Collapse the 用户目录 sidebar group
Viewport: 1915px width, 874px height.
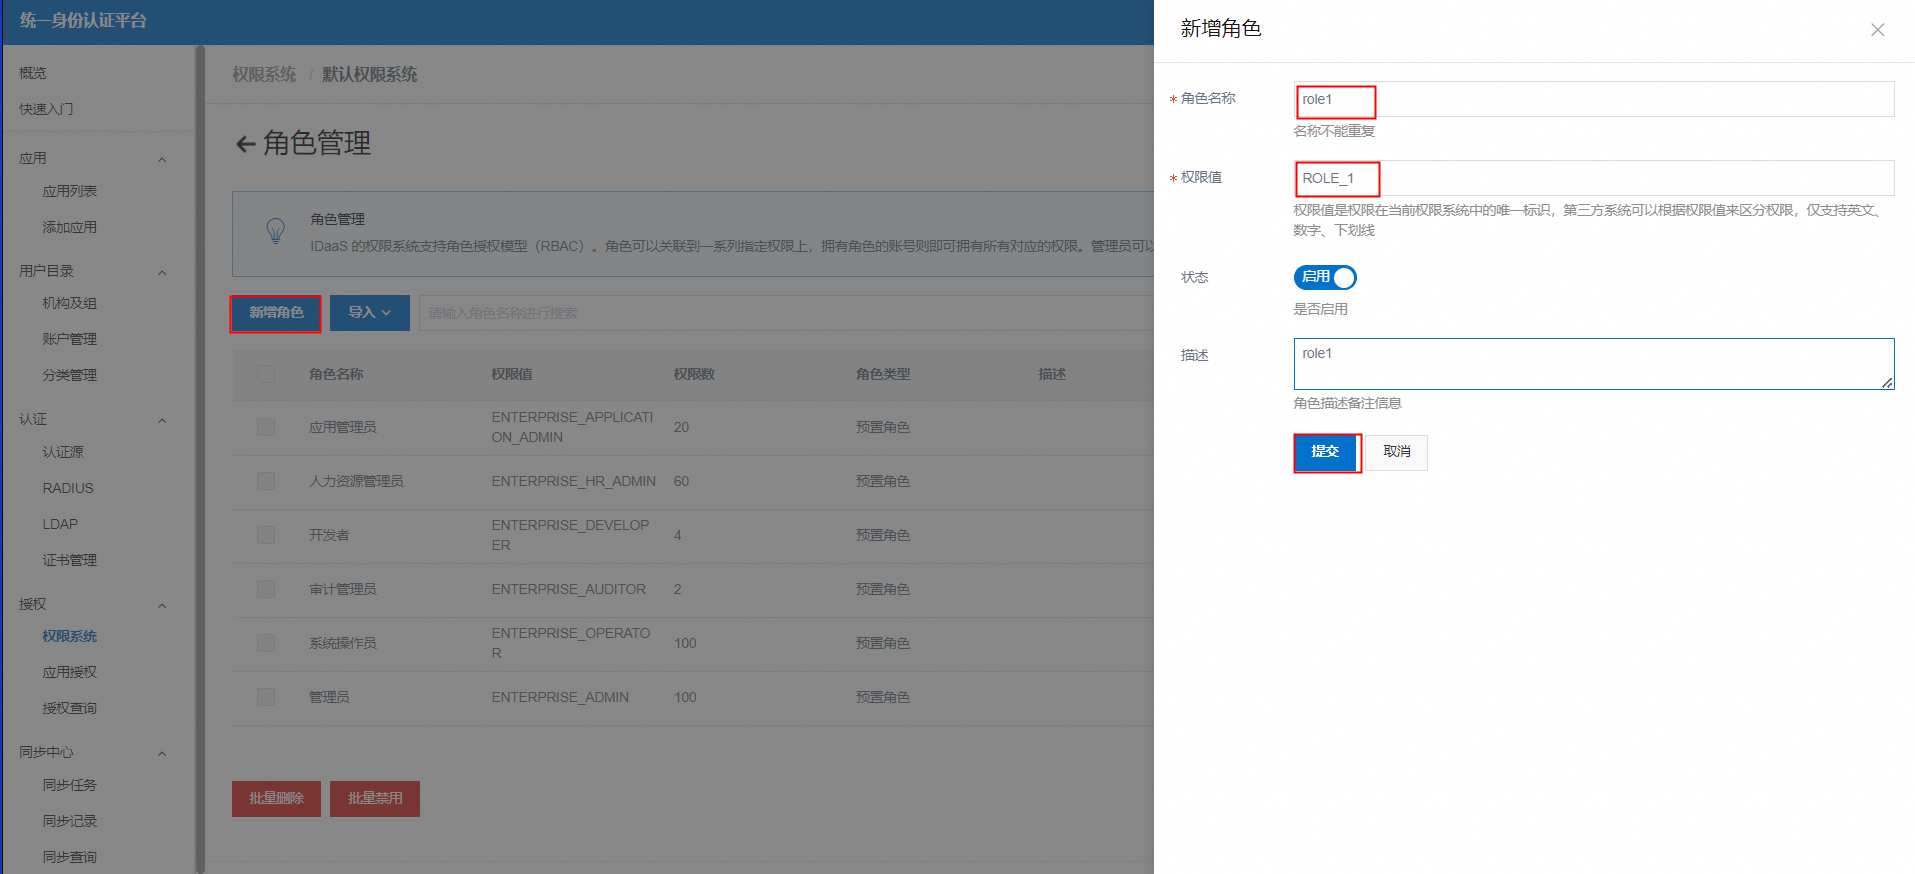(x=162, y=273)
